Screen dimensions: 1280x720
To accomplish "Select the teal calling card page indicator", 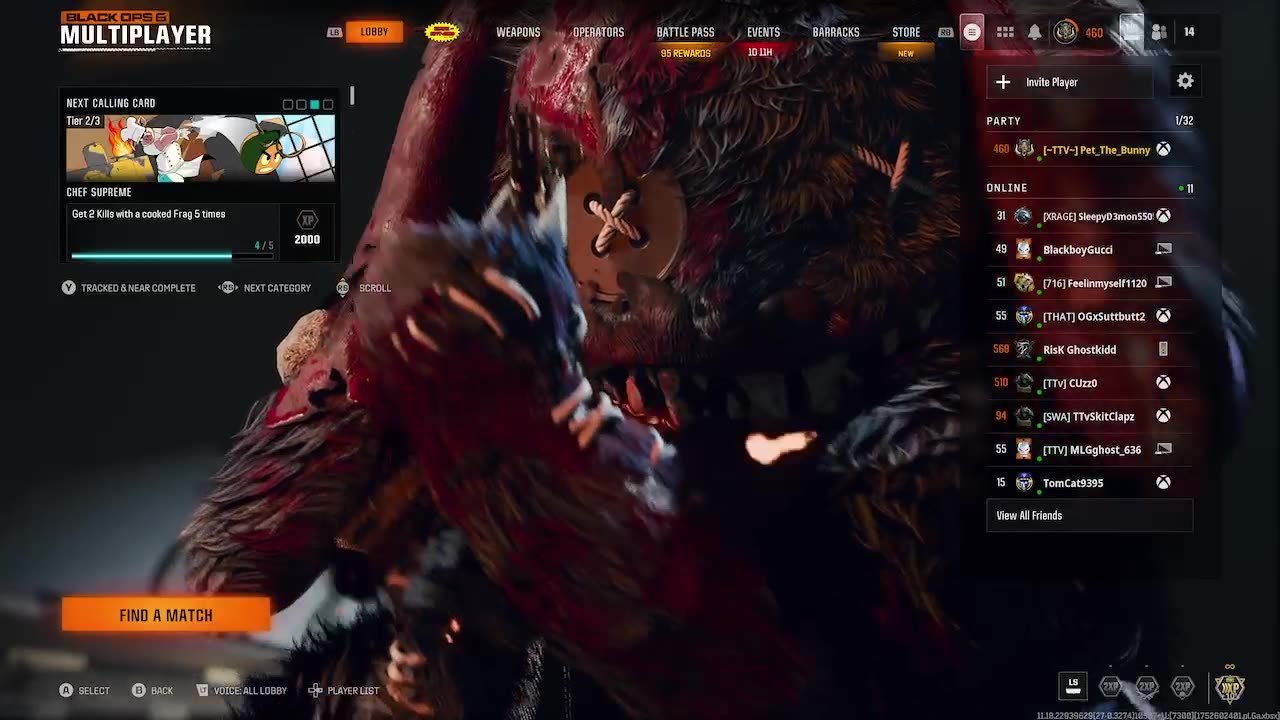I will click(x=314, y=104).
